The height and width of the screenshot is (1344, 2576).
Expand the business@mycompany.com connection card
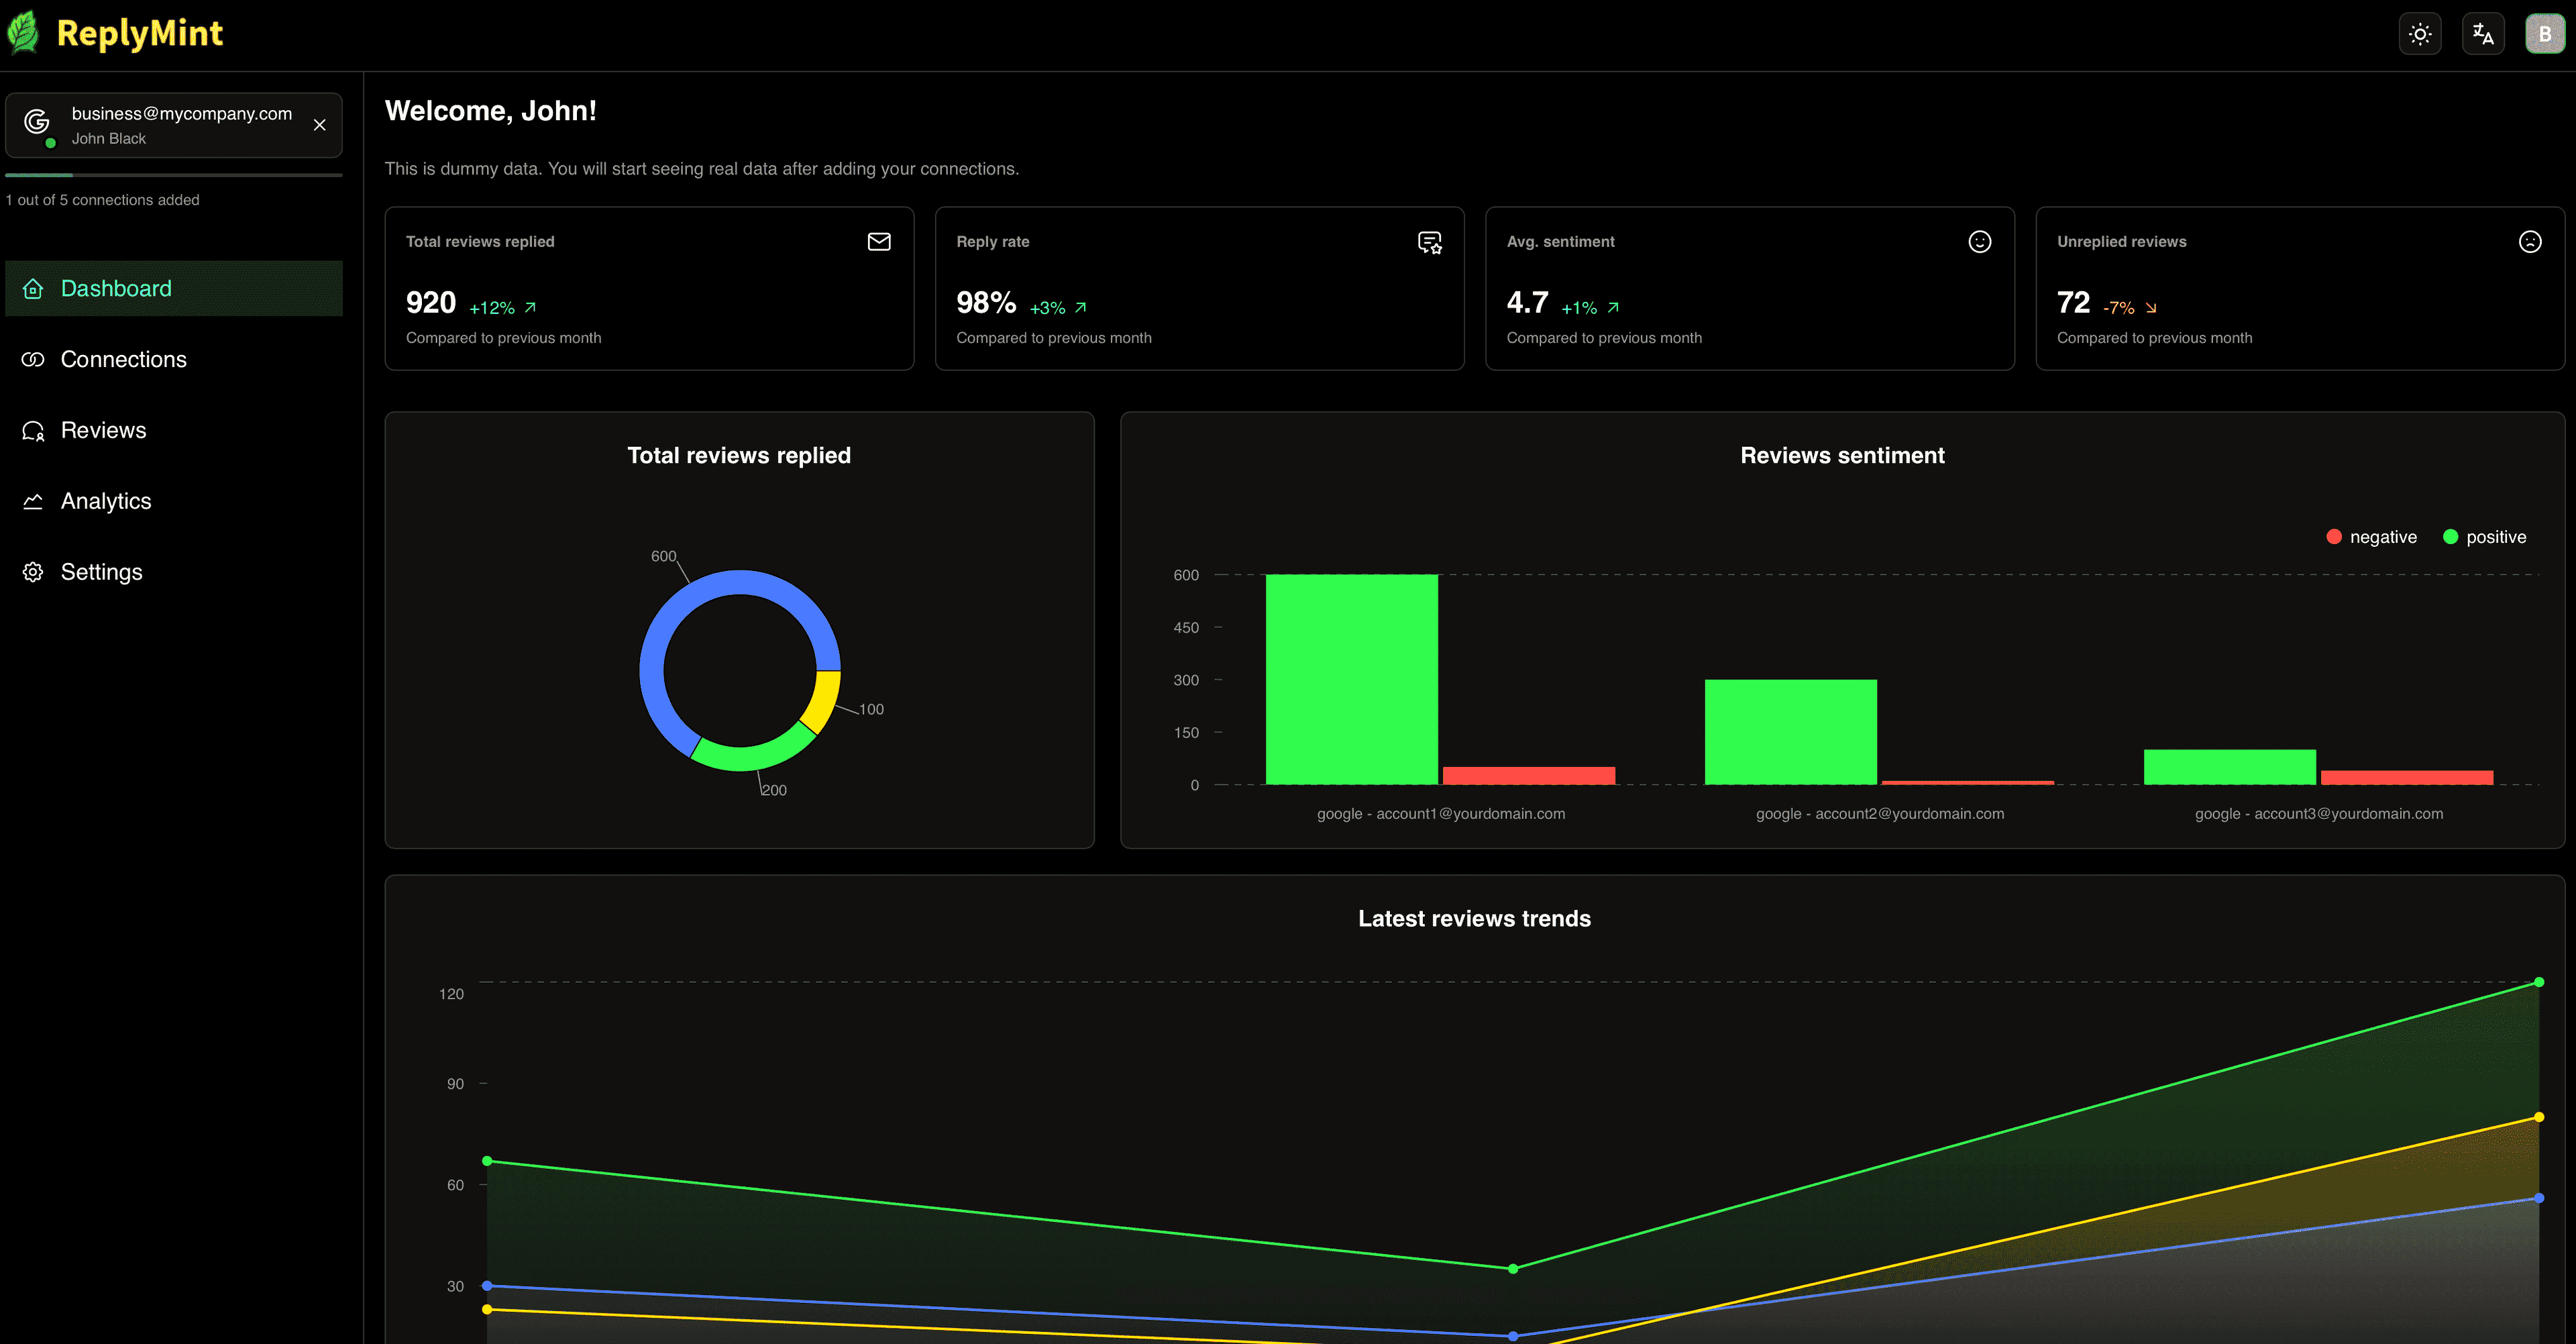point(174,124)
